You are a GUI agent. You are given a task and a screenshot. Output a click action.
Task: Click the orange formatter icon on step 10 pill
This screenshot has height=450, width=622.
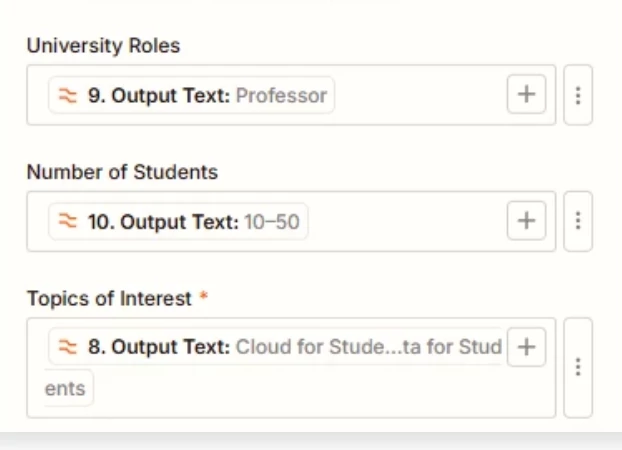pos(68,222)
